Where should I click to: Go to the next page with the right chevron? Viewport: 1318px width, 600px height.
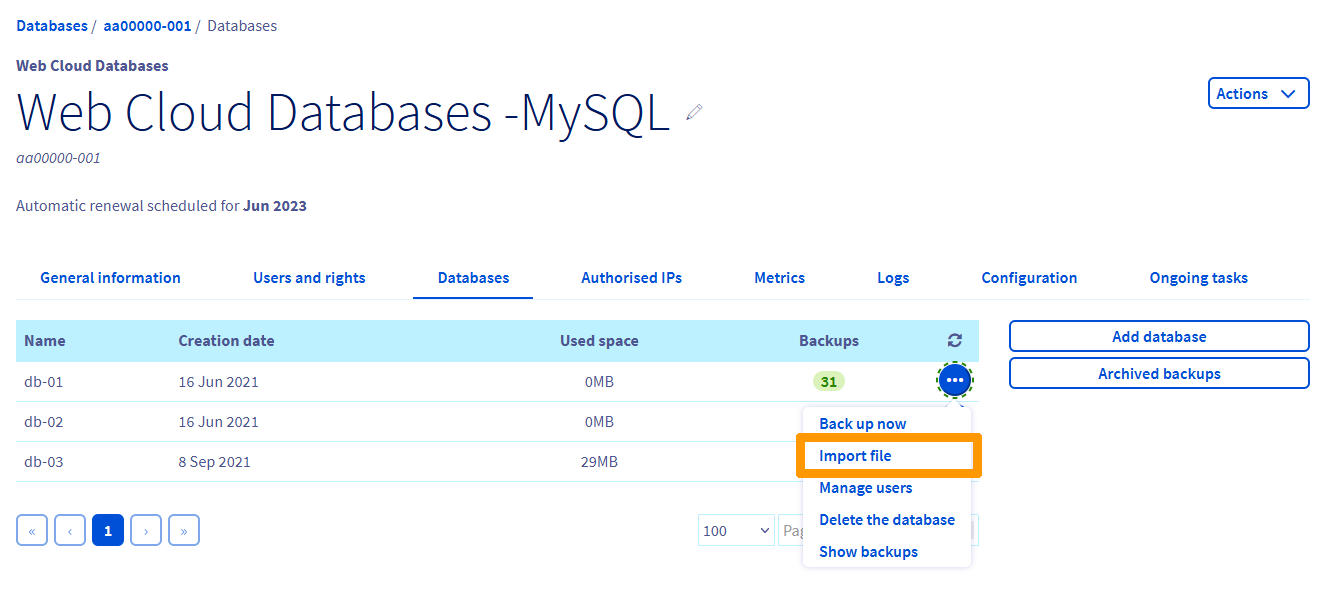[x=145, y=529]
